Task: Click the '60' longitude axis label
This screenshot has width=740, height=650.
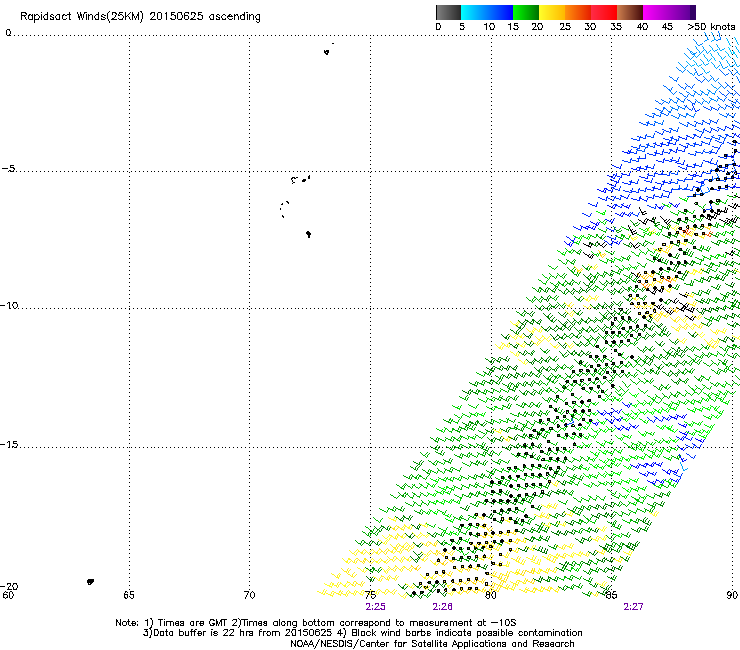Action: 8,595
